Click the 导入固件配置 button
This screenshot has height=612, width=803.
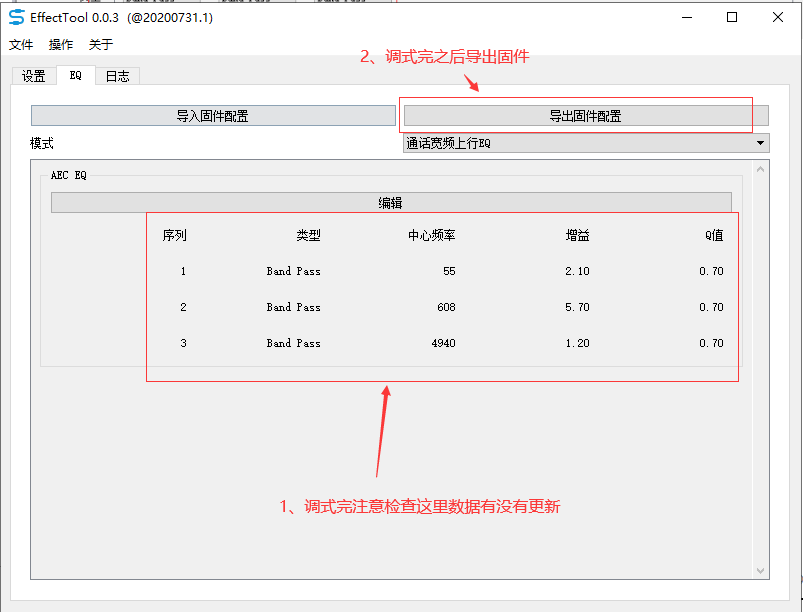pyautogui.click(x=213, y=116)
